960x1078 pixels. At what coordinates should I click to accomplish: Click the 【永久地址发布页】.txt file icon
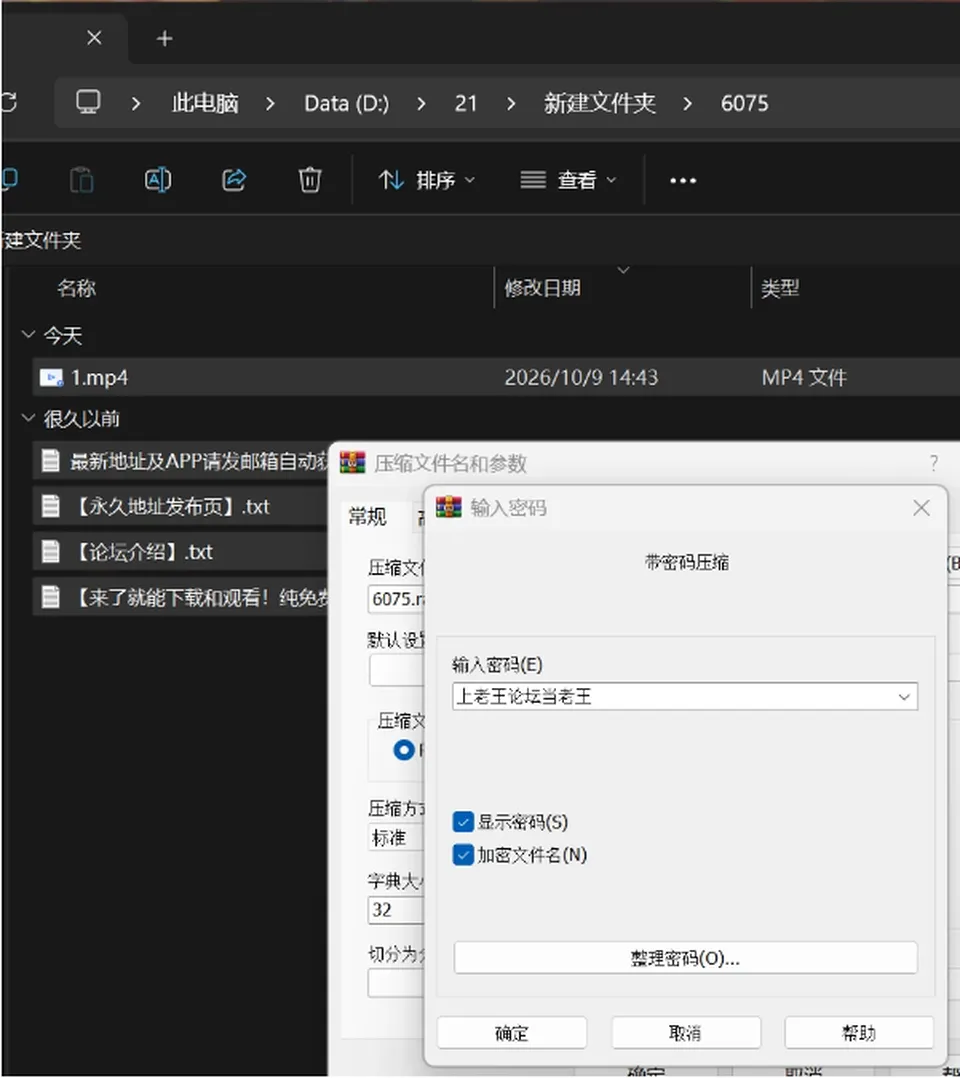50,506
